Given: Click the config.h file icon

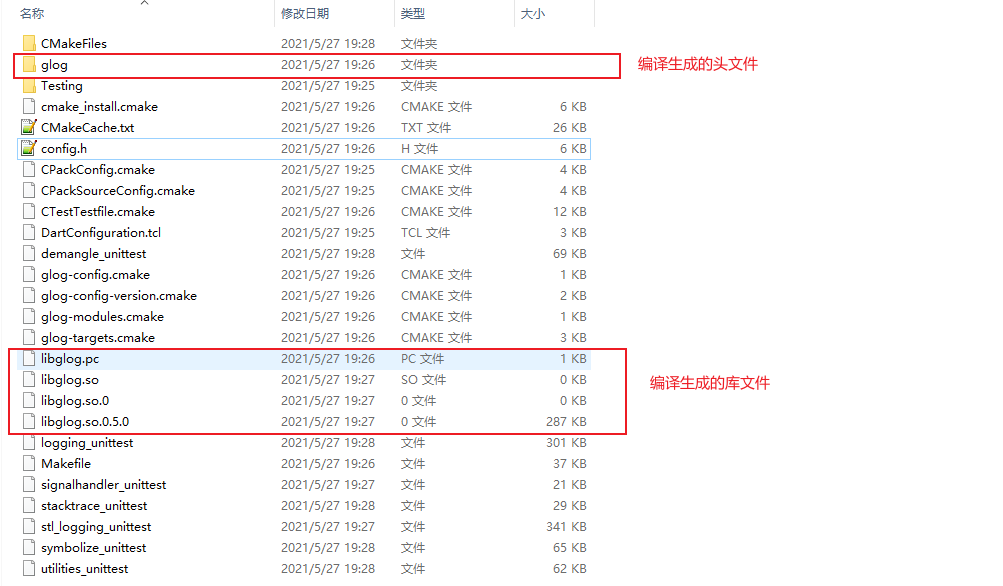Looking at the screenshot, I should pos(27,148).
